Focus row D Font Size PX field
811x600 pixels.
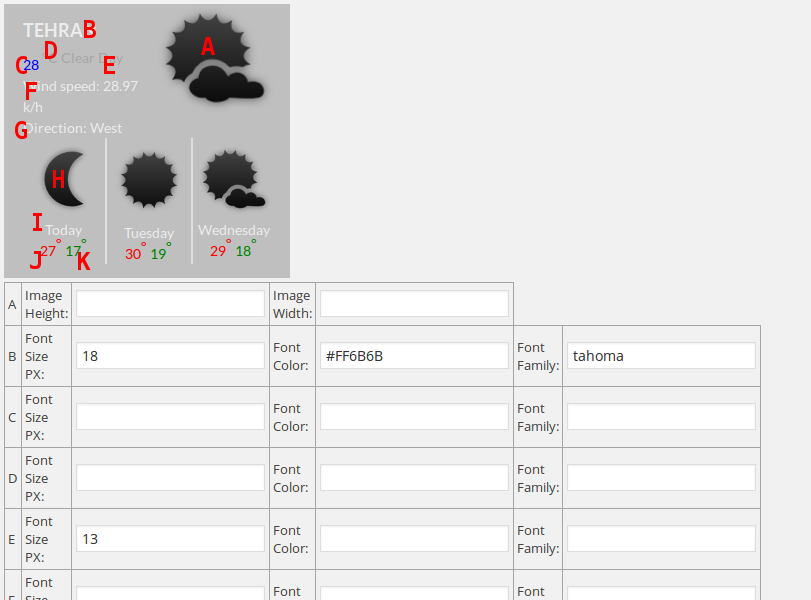pos(170,478)
